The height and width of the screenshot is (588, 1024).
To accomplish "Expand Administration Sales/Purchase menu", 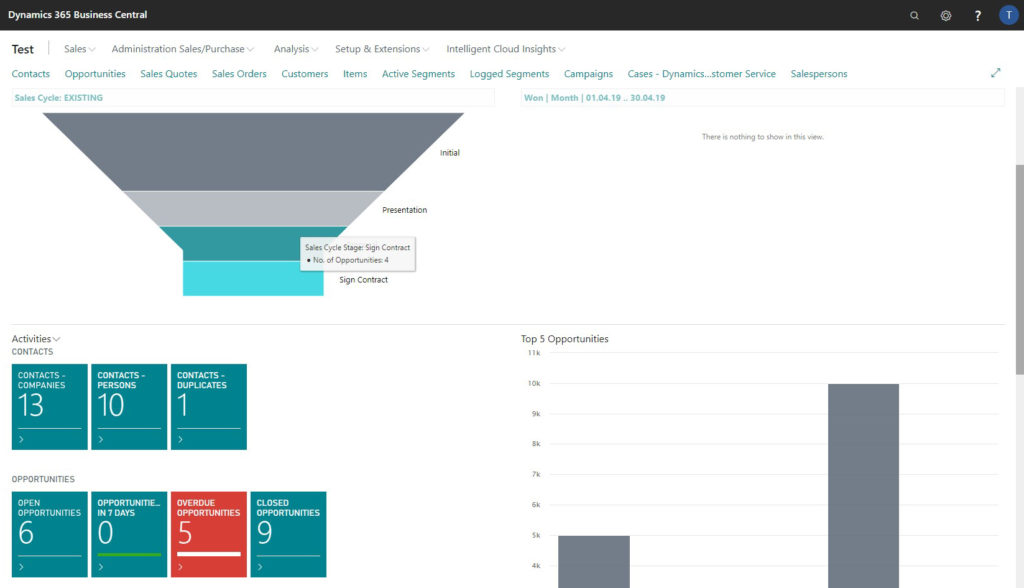I will (x=183, y=49).
